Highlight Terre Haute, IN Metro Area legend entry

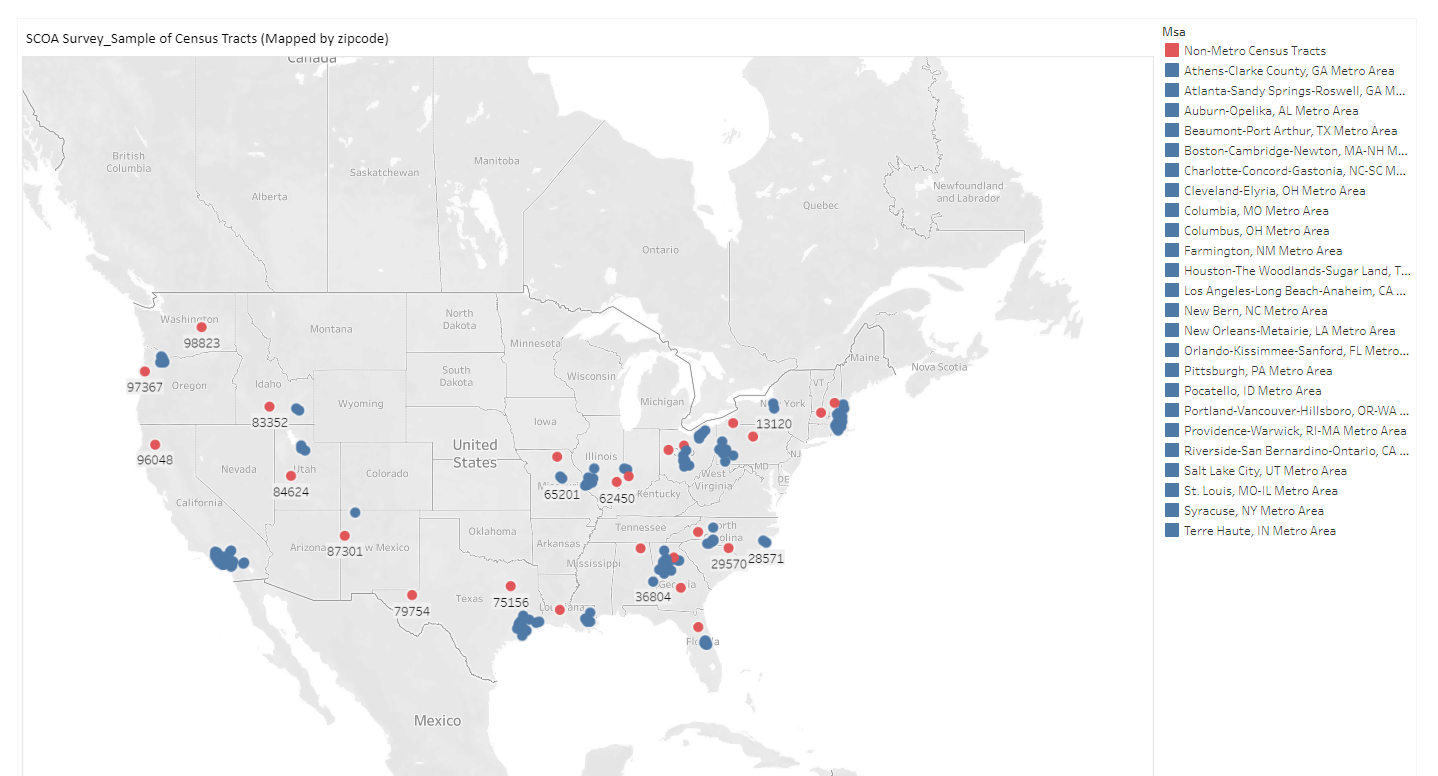(x=1259, y=531)
